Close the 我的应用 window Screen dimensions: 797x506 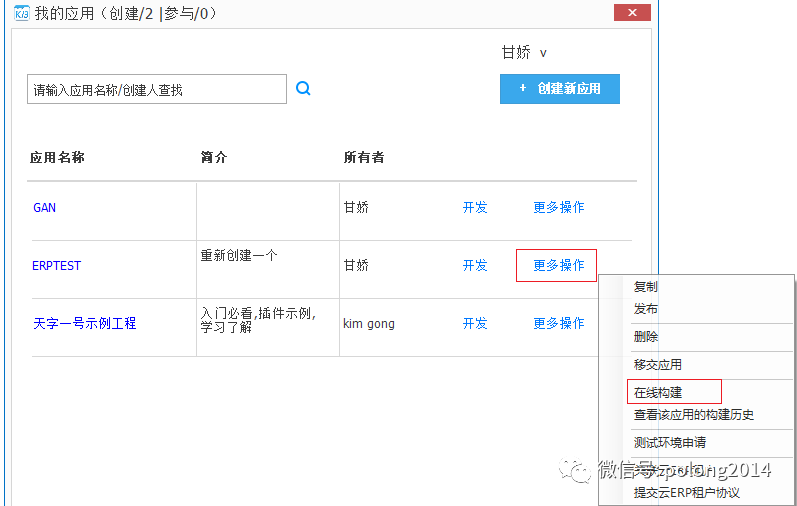(630, 12)
